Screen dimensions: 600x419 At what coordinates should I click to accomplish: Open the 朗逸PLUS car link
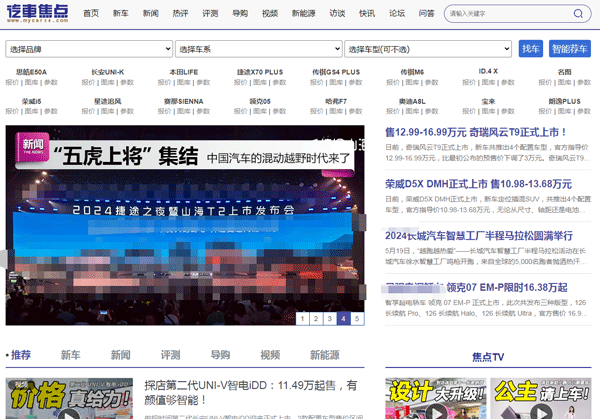click(564, 101)
